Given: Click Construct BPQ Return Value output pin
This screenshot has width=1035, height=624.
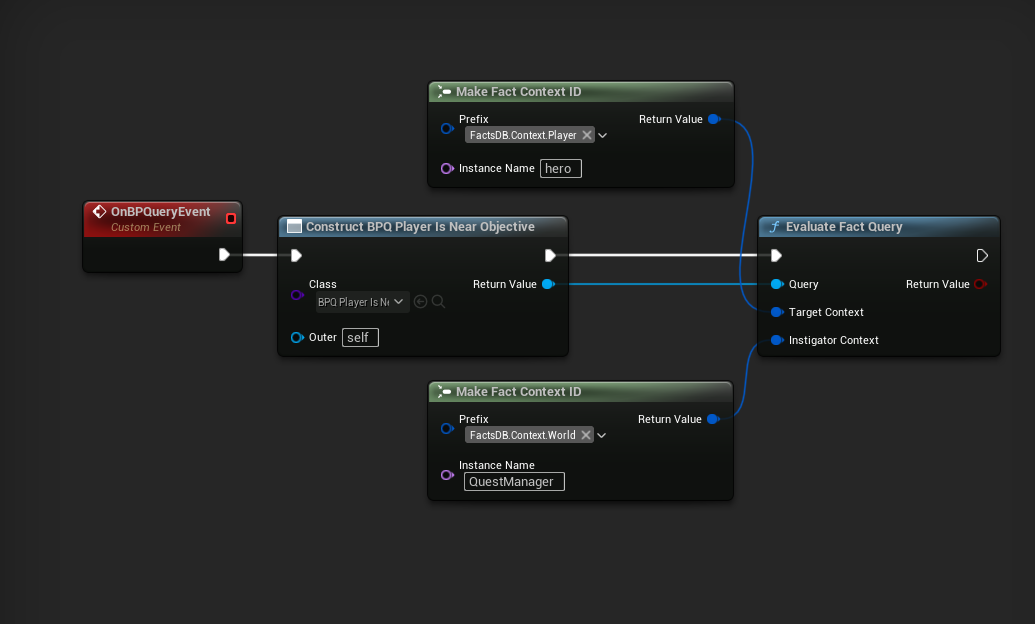Looking at the screenshot, I should coord(548,284).
